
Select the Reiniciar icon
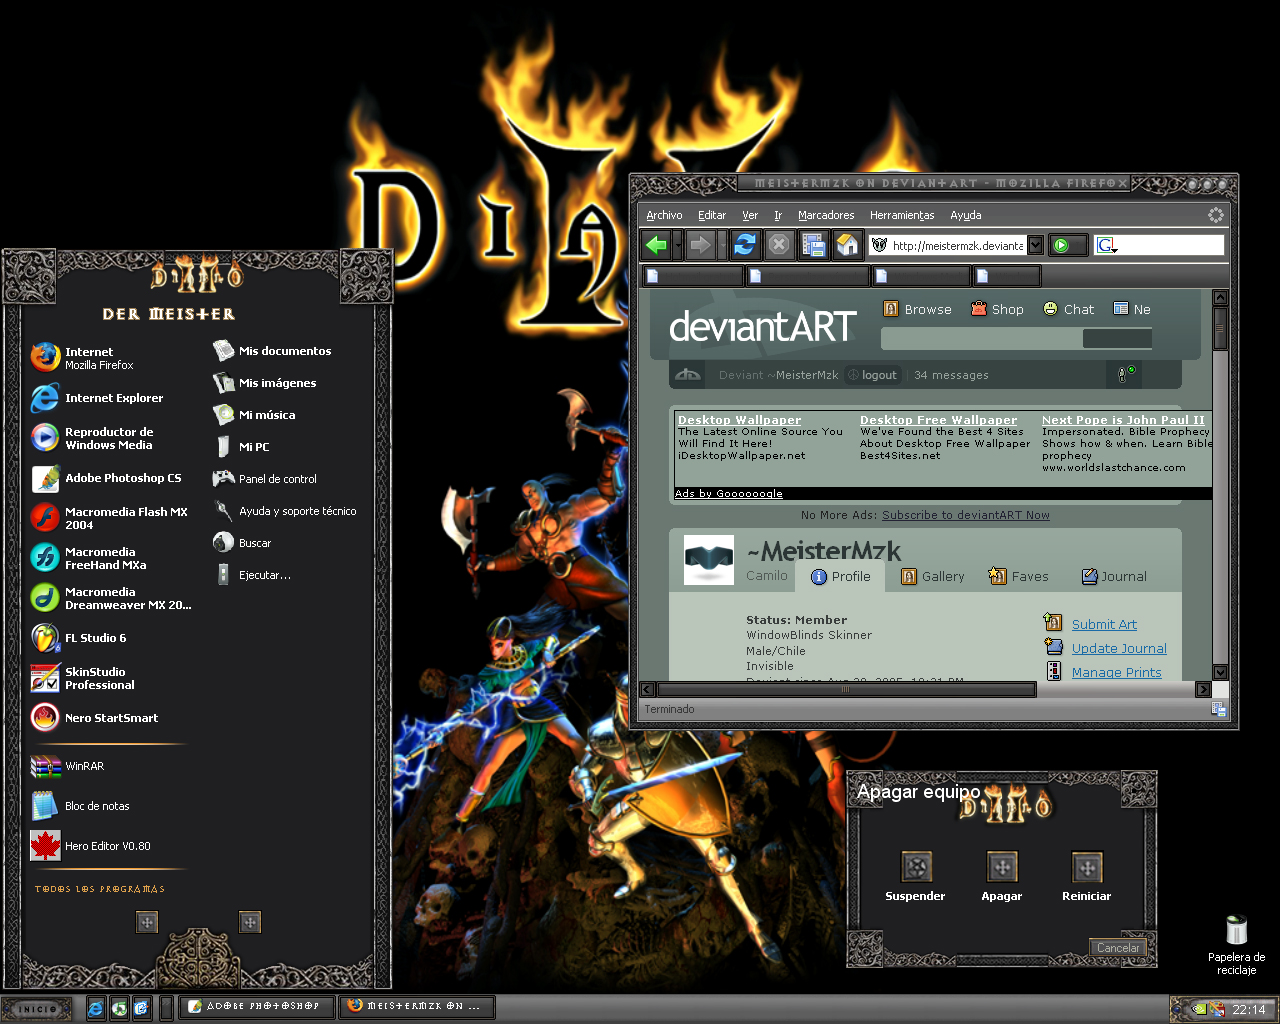(1086, 866)
